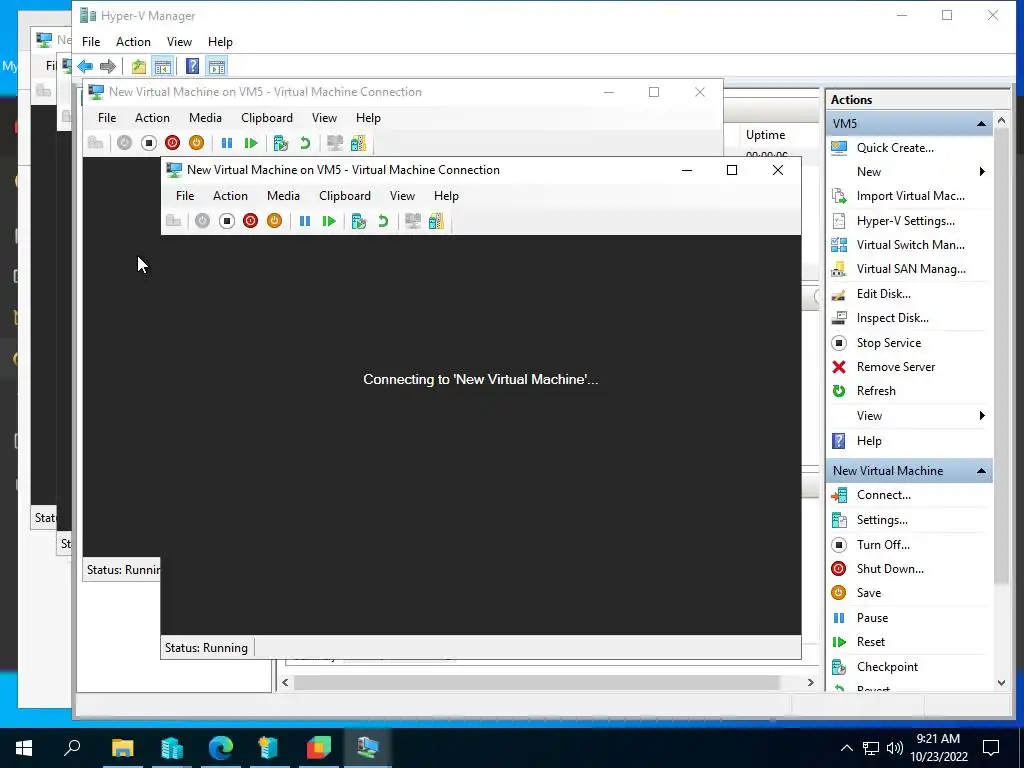The image size is (1024, 768).
Task: Click Revert icon in front VM toolbar
Action: click(383, 221)
